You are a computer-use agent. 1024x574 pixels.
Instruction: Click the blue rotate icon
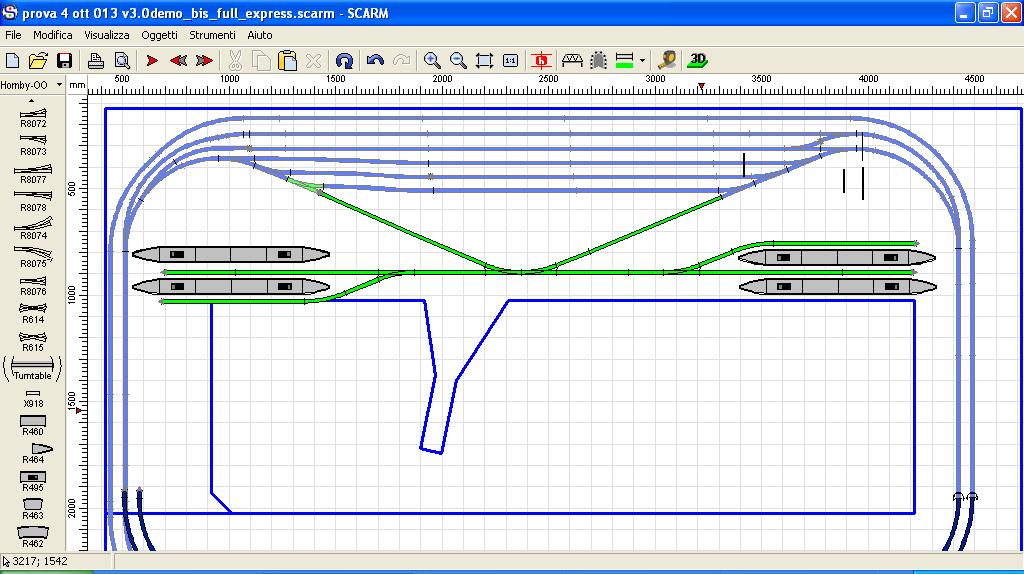click(344, 61)
